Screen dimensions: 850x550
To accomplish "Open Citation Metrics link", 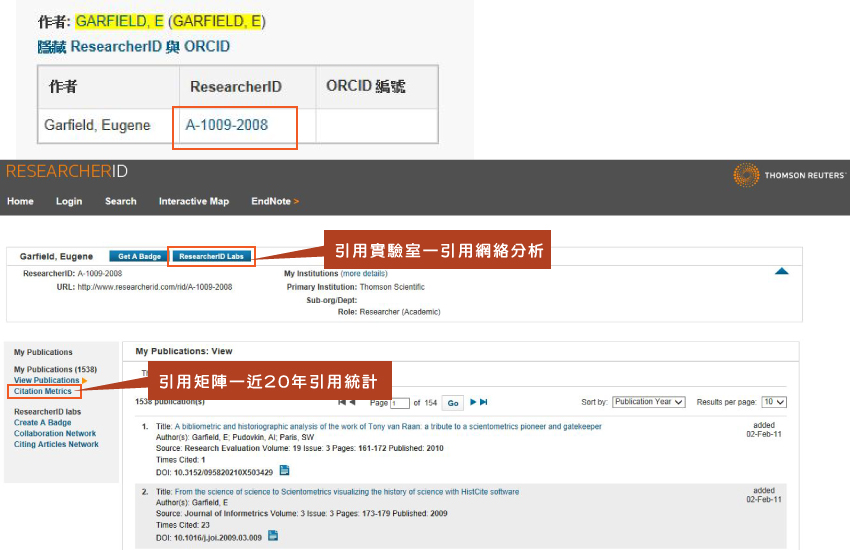I will tap(43, 391).
